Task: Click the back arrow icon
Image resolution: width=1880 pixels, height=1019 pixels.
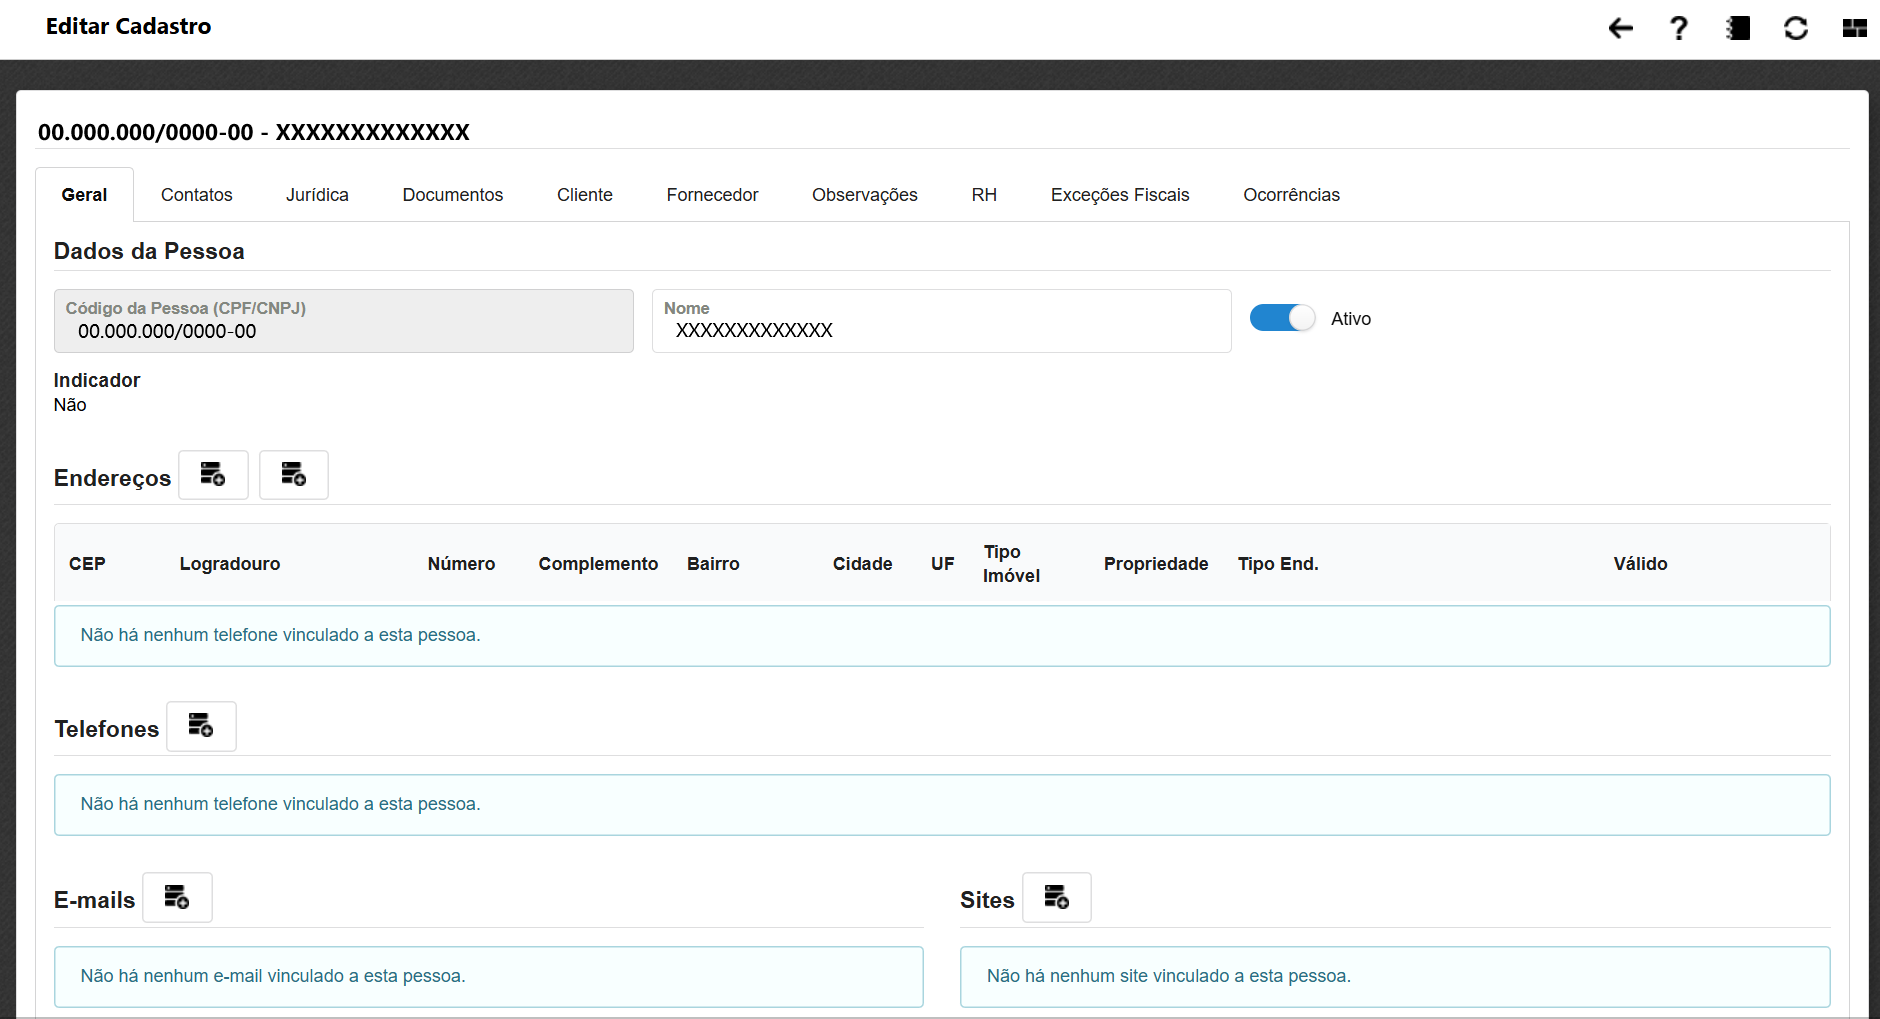Action: pos(1620,28)
